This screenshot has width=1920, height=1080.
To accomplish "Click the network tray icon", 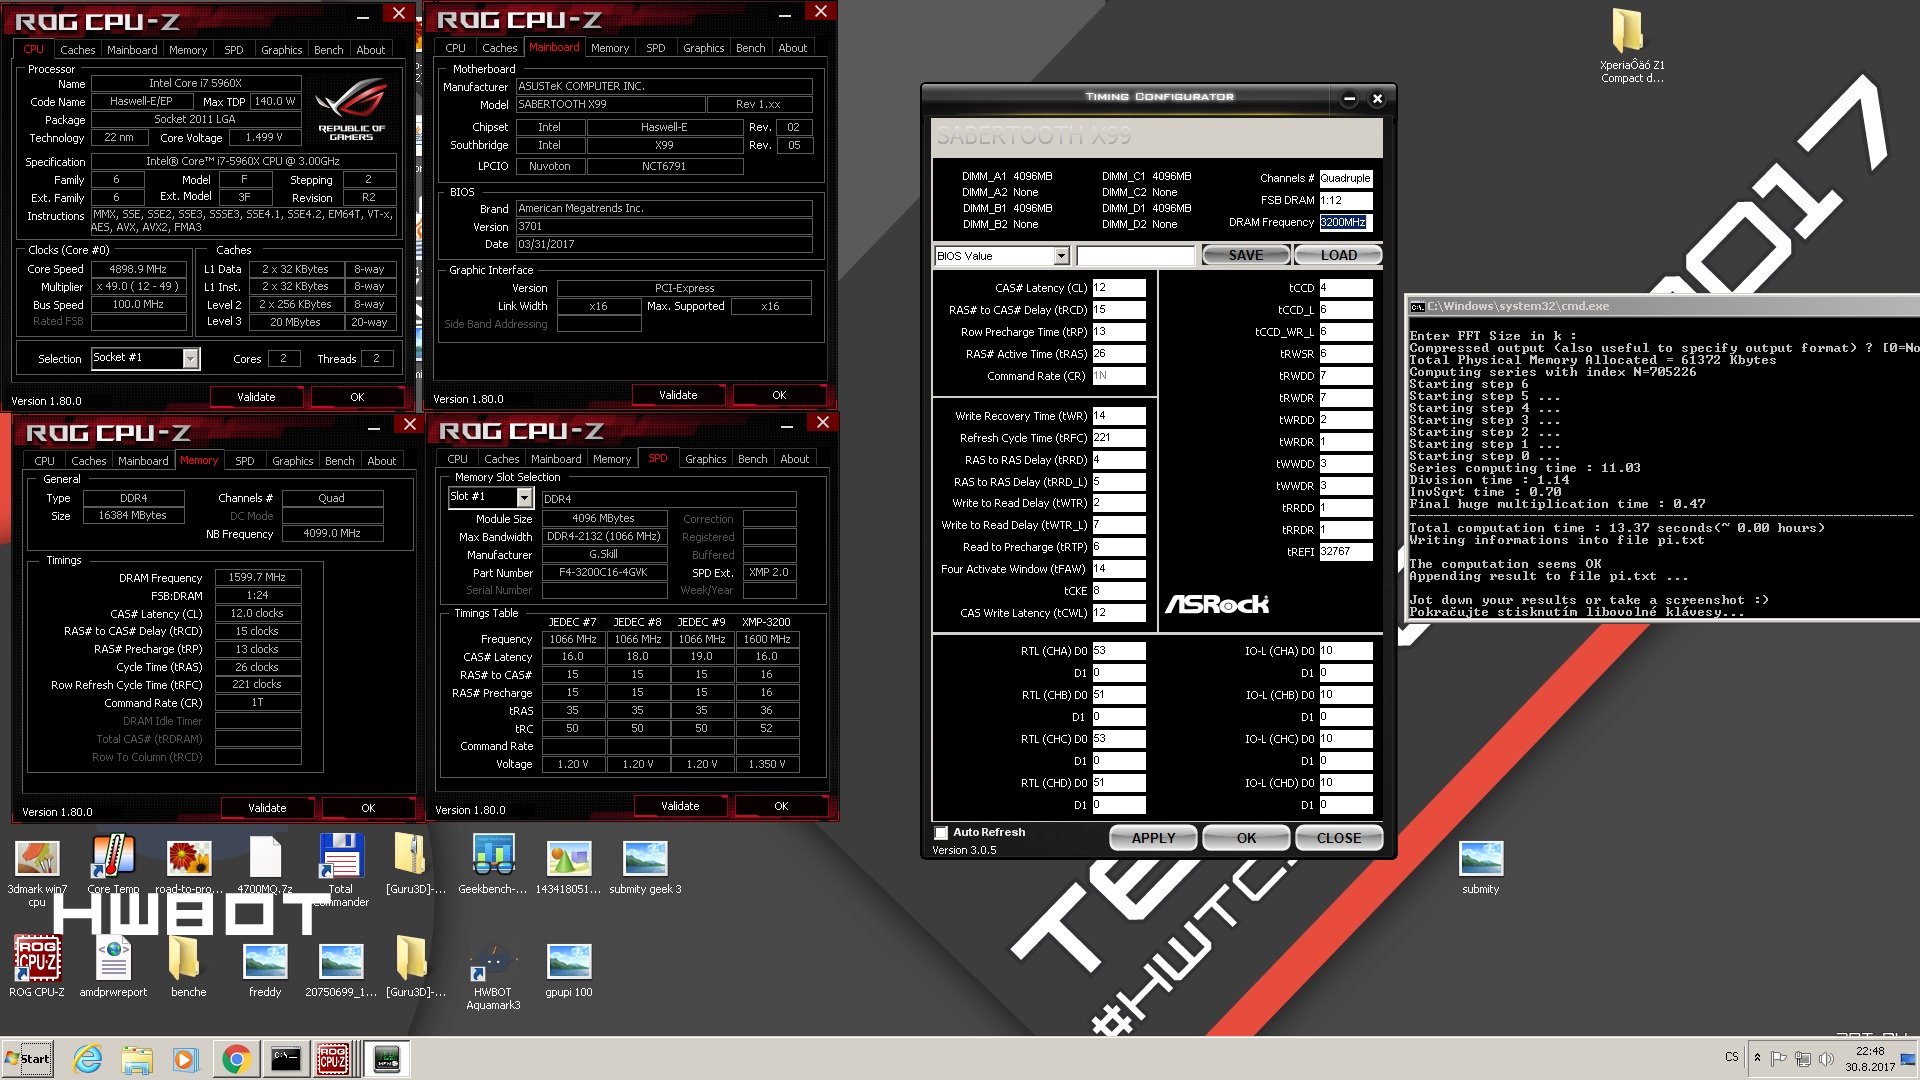I will (x=1802, y=1058).
